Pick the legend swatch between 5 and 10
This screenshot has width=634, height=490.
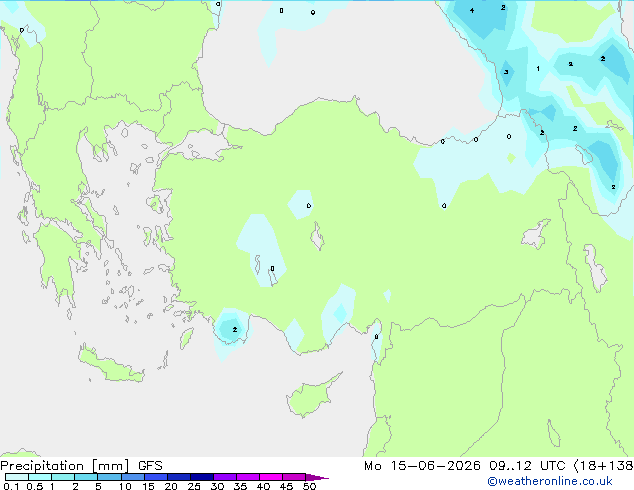coord(110,477)
